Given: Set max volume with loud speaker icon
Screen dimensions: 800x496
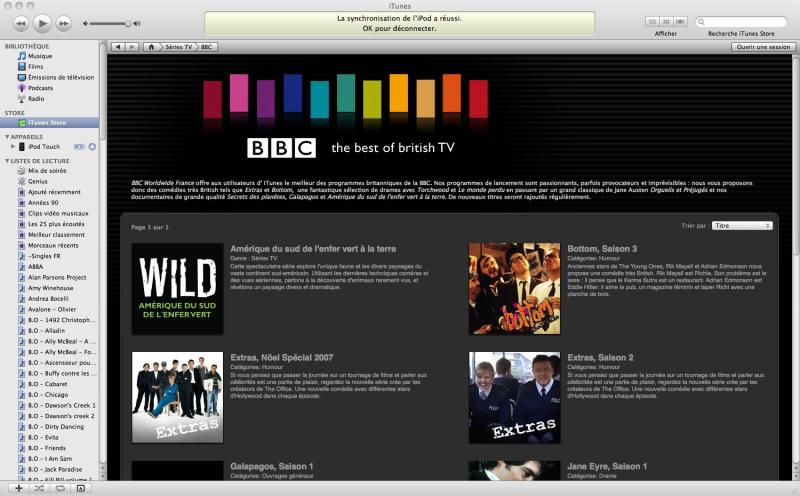Looking at the screenshot, I should tap(137, 23).
